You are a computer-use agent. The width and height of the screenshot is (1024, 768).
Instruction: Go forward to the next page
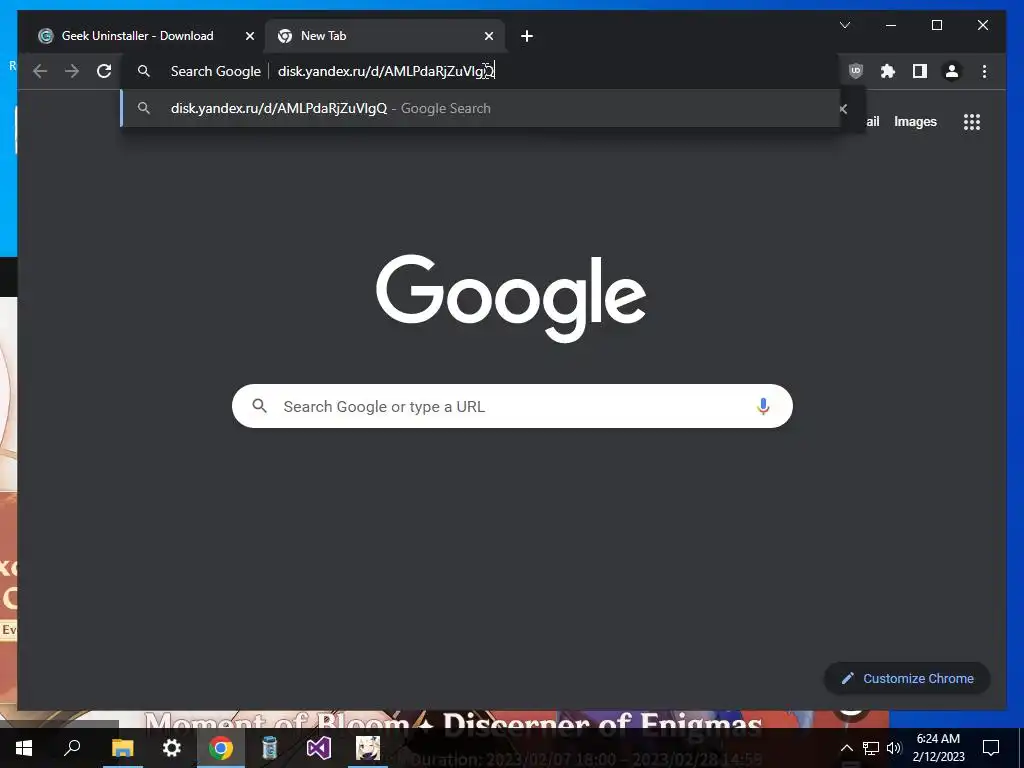[72, 71]
